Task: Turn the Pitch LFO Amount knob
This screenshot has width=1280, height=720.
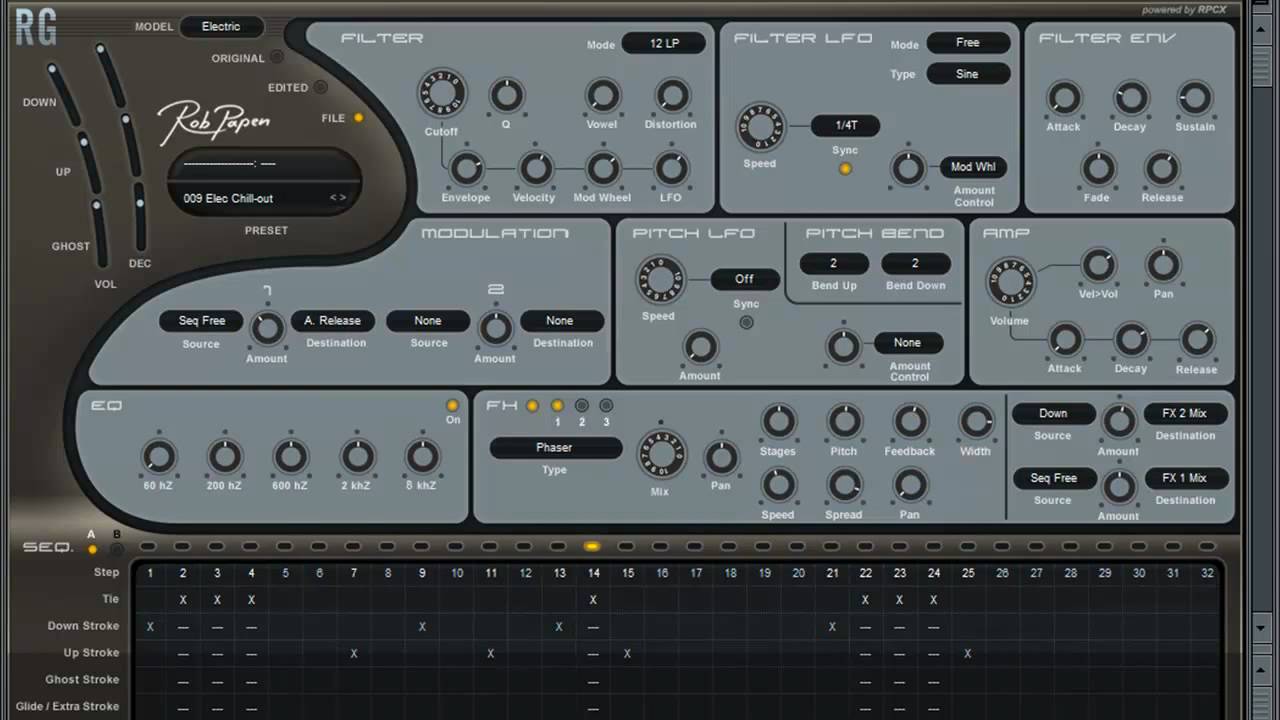Action: [700, 347]
